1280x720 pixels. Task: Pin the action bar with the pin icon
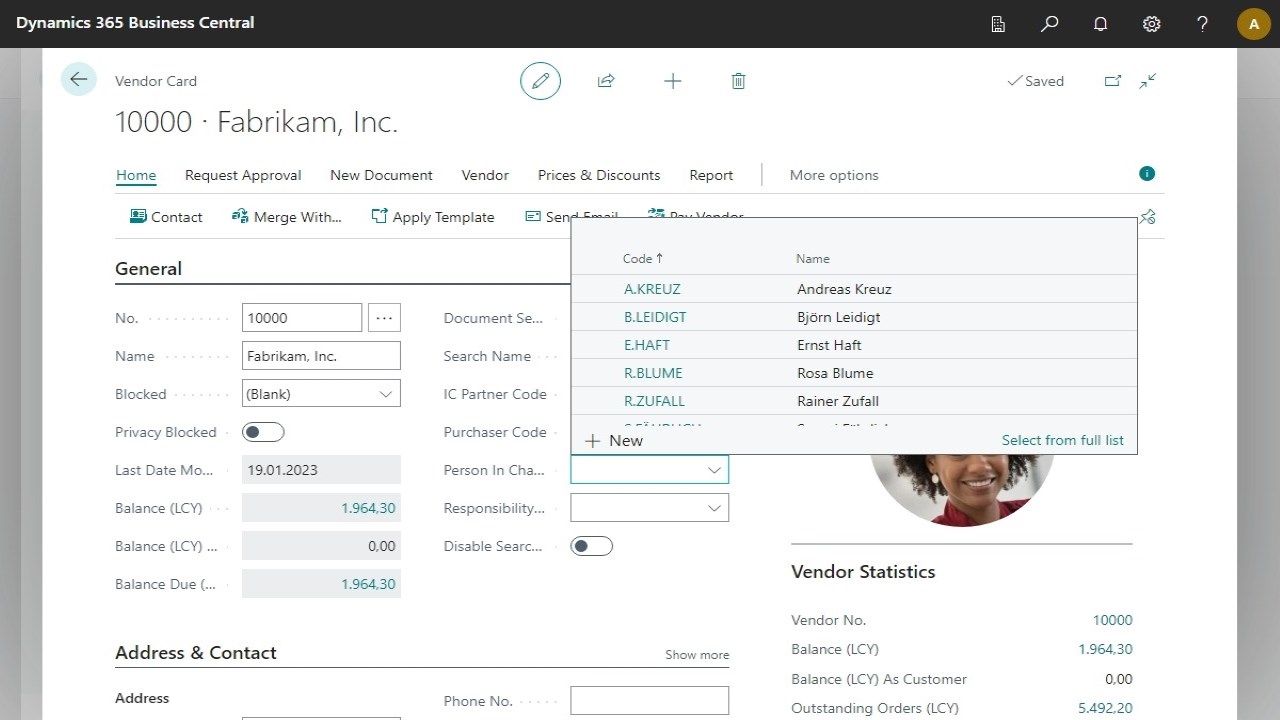[x=1147, y=216]
